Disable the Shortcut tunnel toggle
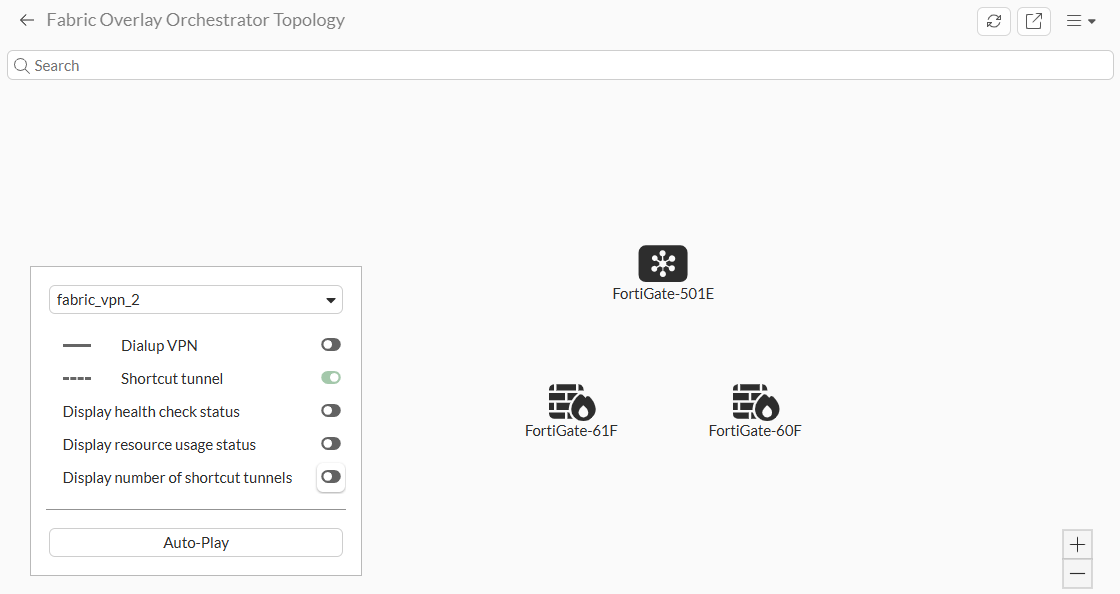The image size is (1120, 594). pyautogui.click(x=331, y=378)
